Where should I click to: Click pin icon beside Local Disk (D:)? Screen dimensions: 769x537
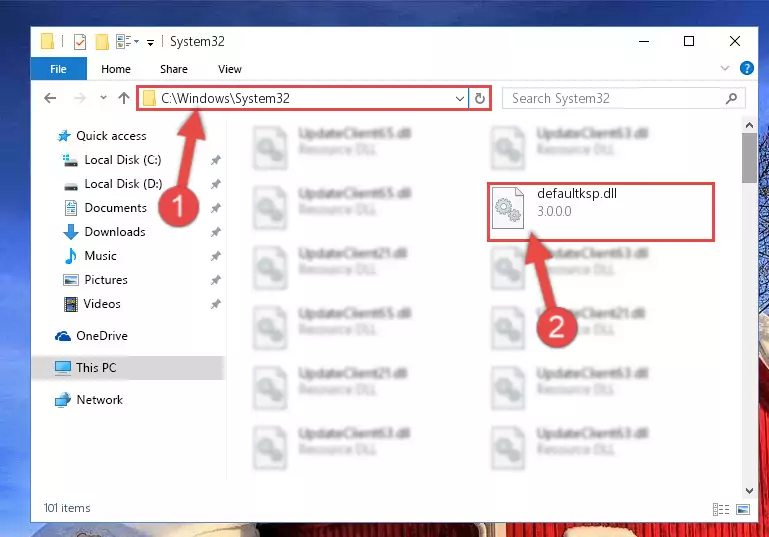(x=216, y=184)
